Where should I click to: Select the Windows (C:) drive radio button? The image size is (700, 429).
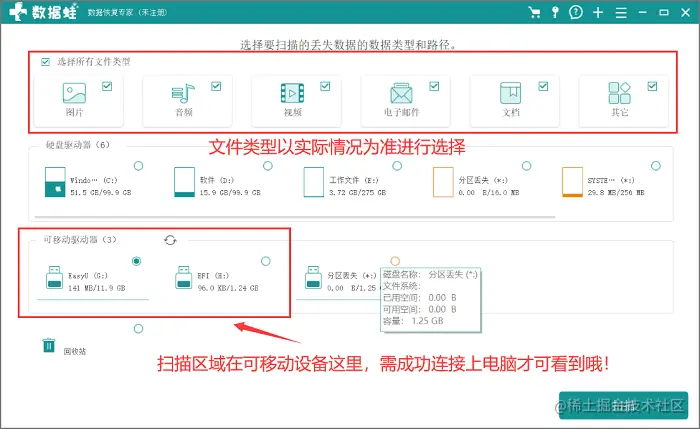tap(138, 166)
